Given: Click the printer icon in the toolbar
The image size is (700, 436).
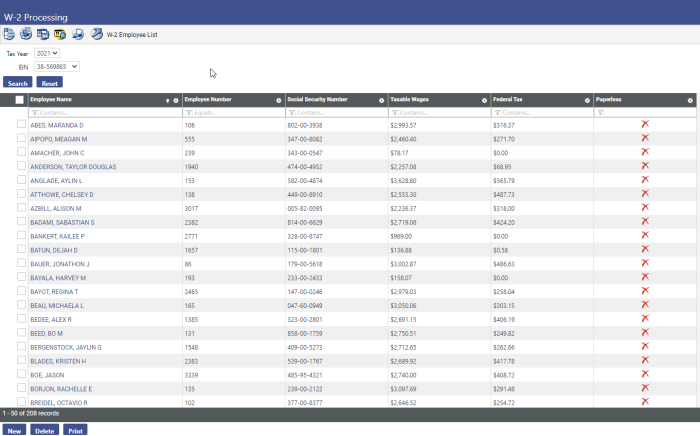Looking at the screenshot, I should coord(78,34).
